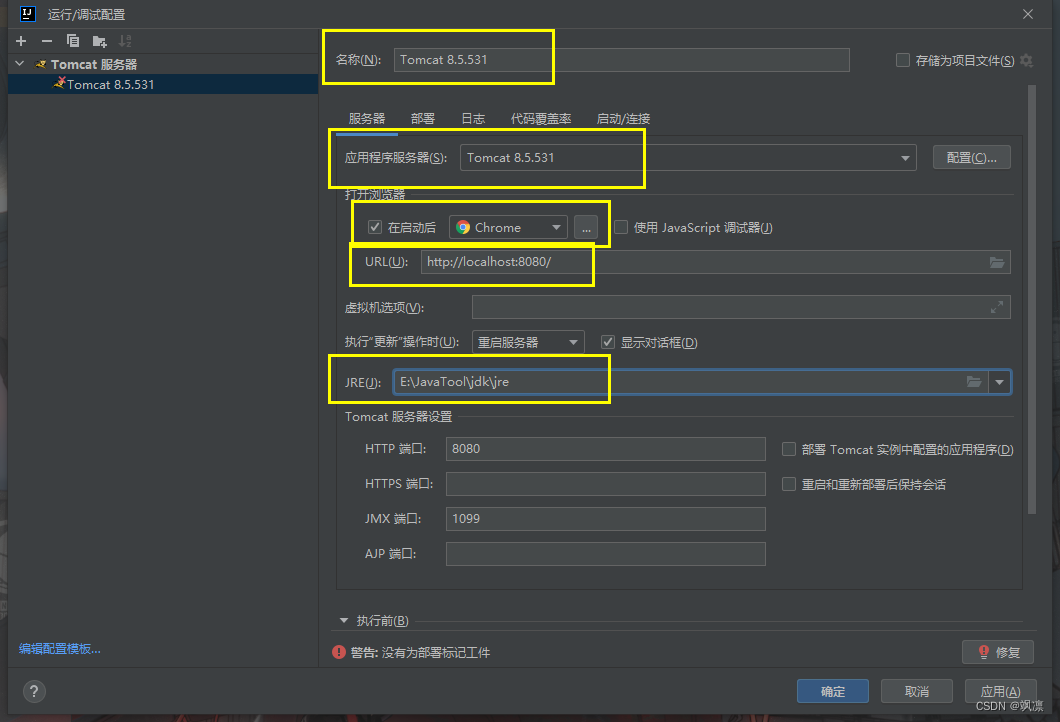Click the Remove Configuration minus icon

tap(47, 41)
